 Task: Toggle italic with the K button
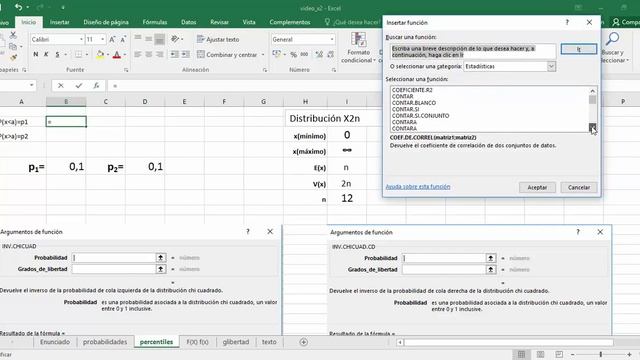pos(46,54)
